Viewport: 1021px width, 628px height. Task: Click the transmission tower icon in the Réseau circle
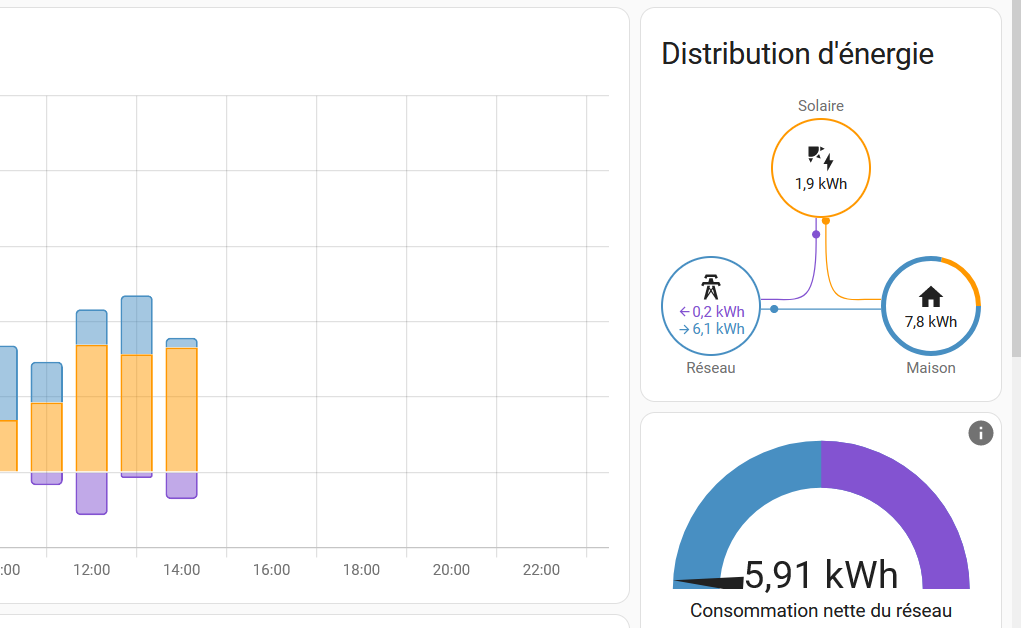710,287
